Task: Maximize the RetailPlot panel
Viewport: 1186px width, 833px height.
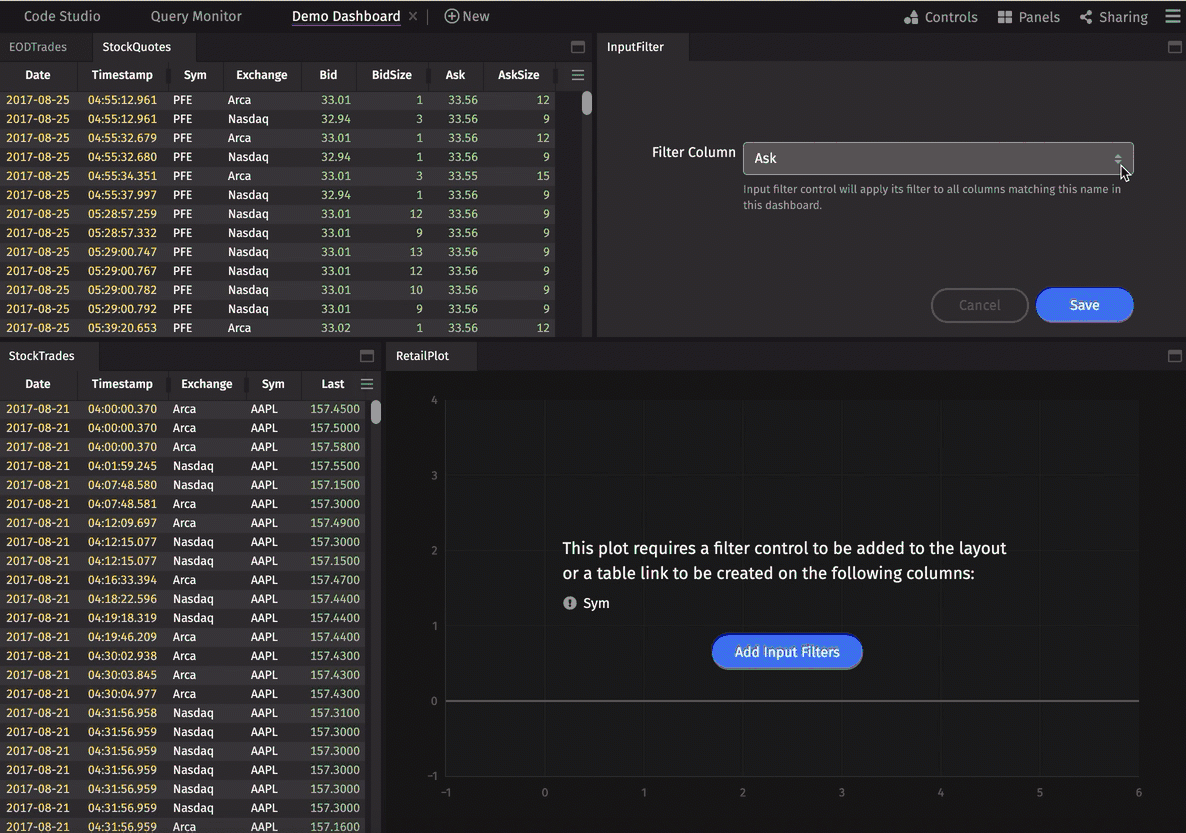Action: click(1174, 356)
